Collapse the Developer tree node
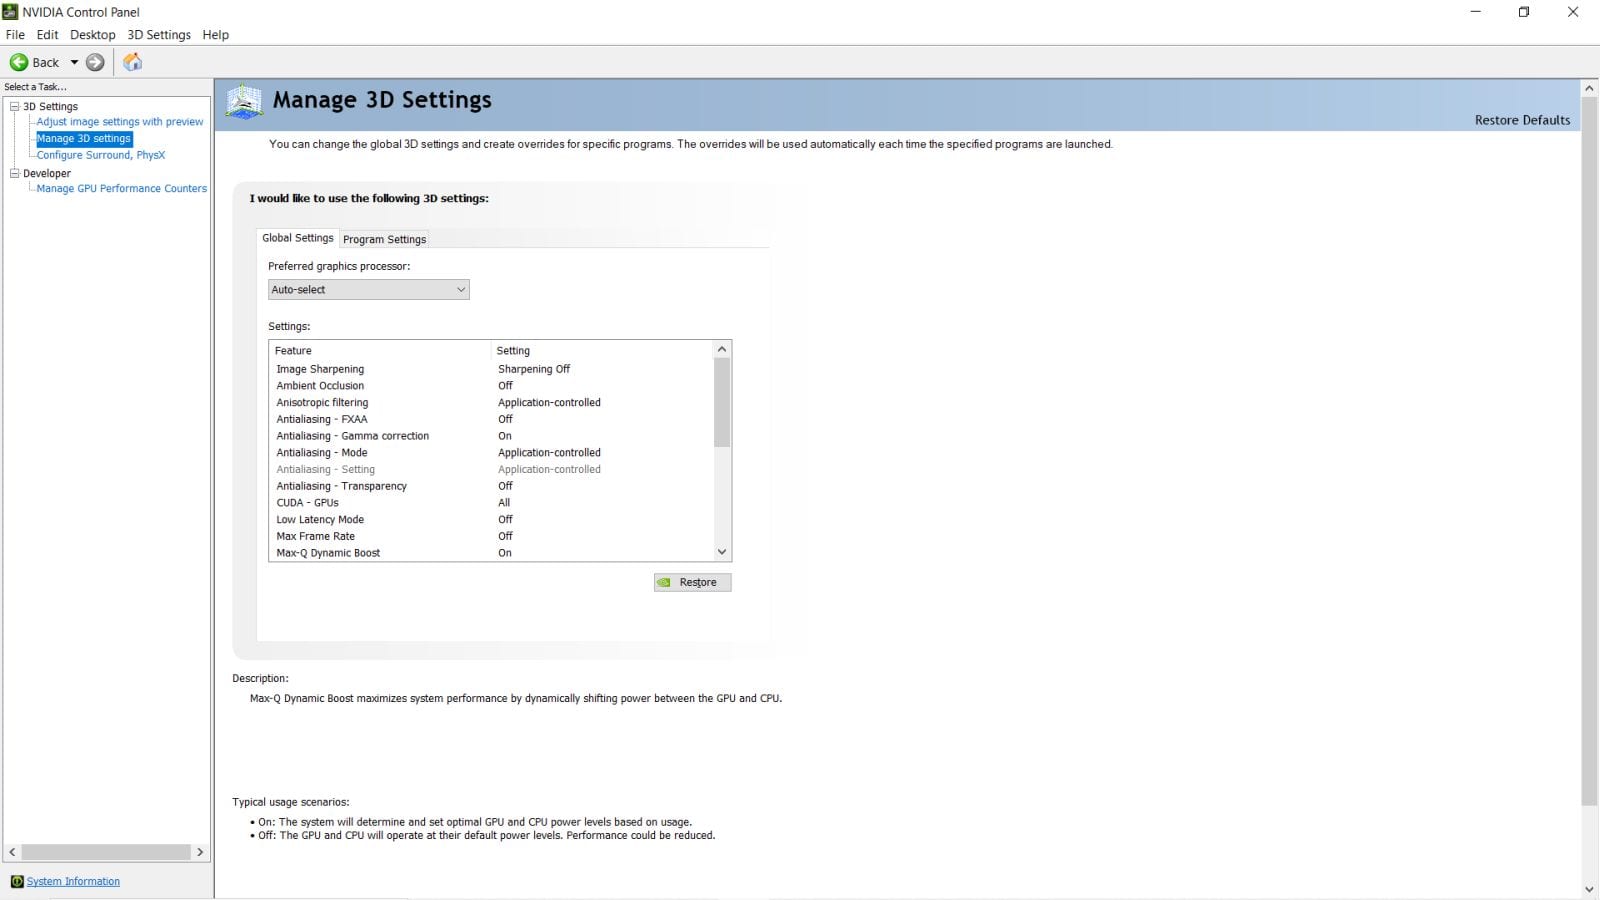This screenshot has height=900, width=1600. tap(14, 173)
